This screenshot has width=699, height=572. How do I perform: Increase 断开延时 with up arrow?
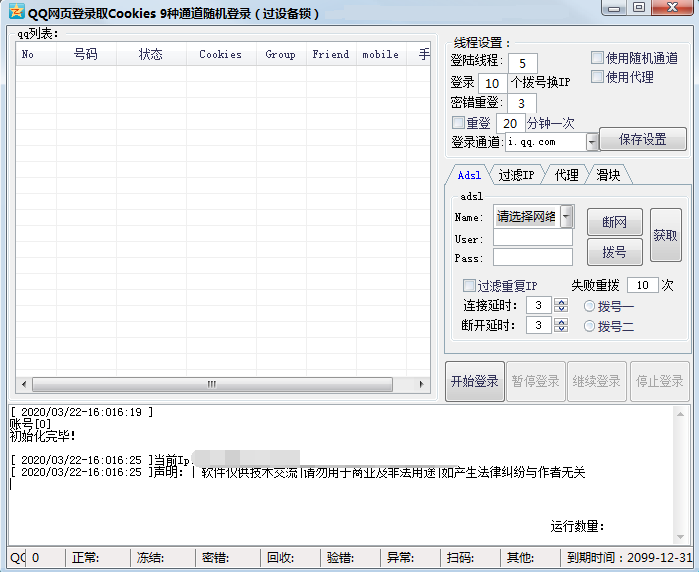561,321
